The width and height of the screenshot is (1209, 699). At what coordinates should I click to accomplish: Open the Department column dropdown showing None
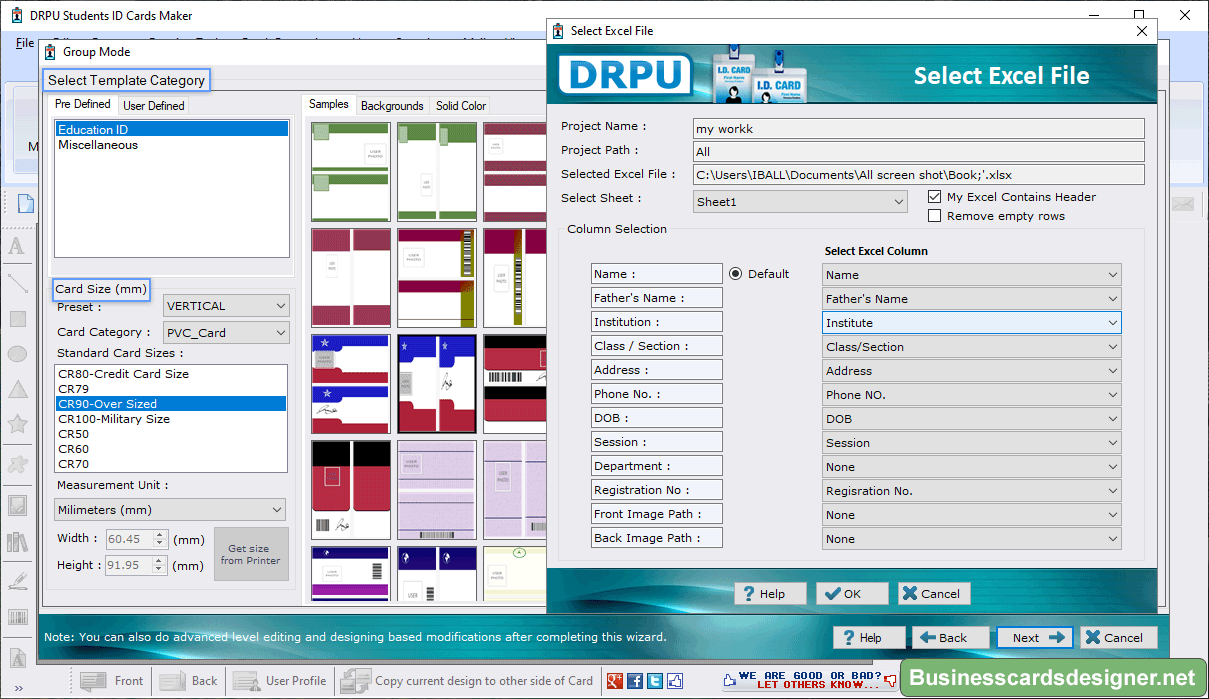coord(971,467)
